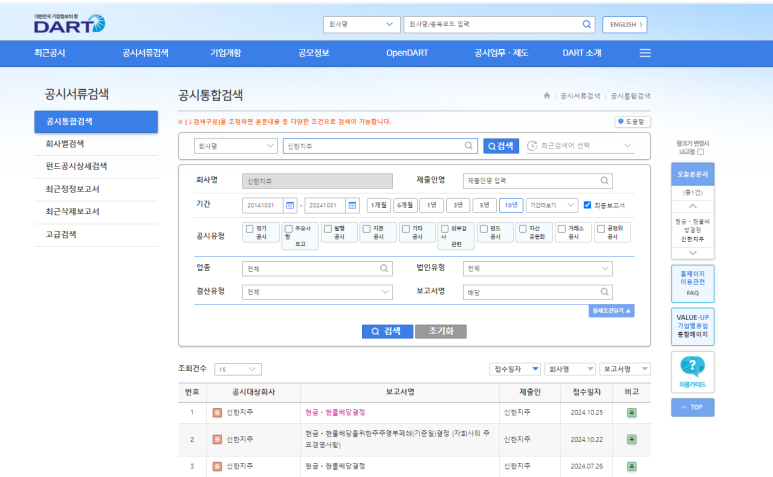Open the hamburger full-menu icon
This screenshot has width=773, height=477.
pos(645,53)
